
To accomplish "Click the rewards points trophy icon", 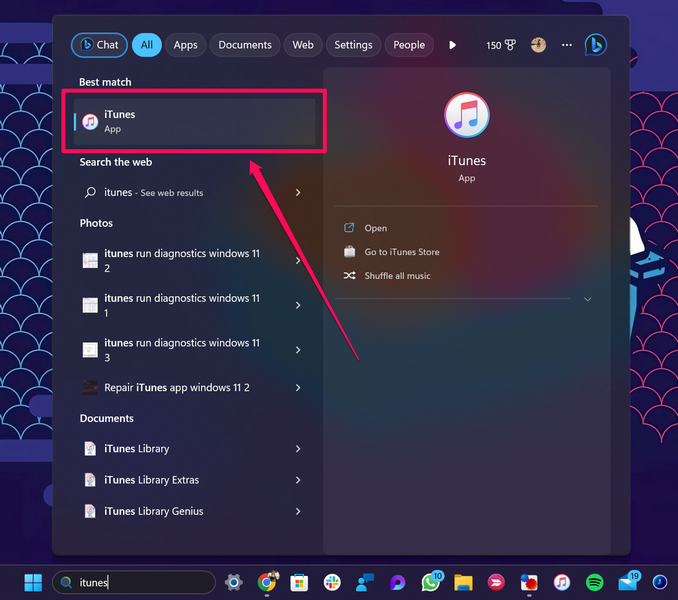I will pyautogui.click(x=508, y=45).
